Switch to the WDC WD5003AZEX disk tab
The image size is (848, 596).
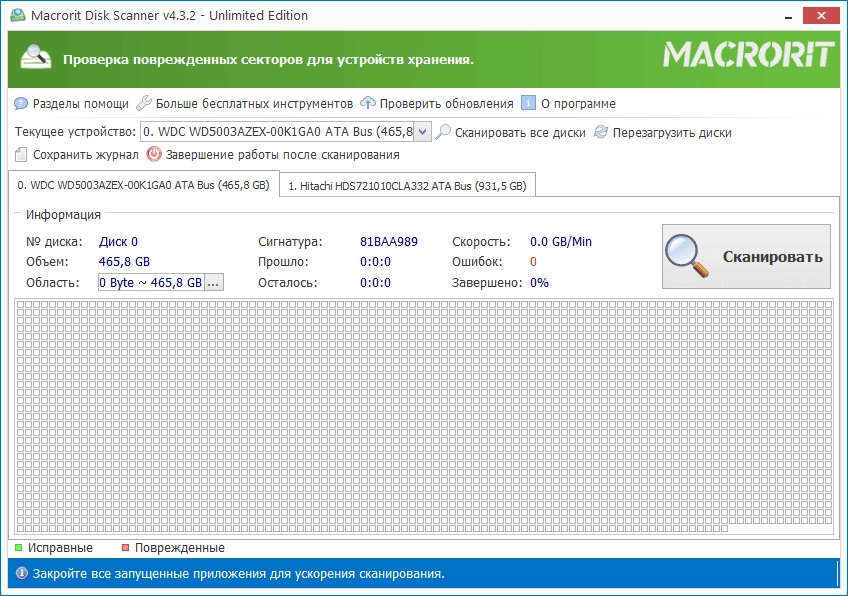tap(143, 185)
